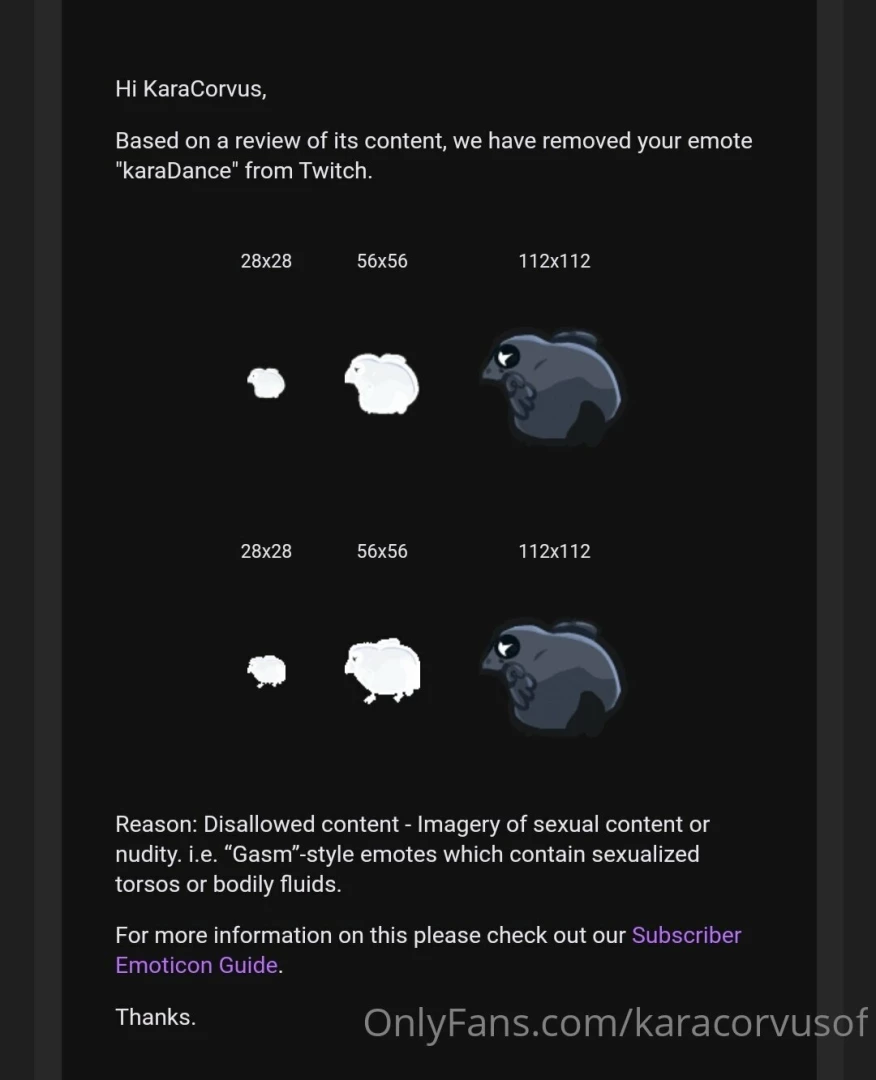Click the second-row 56x56 size label

[382, 551]
